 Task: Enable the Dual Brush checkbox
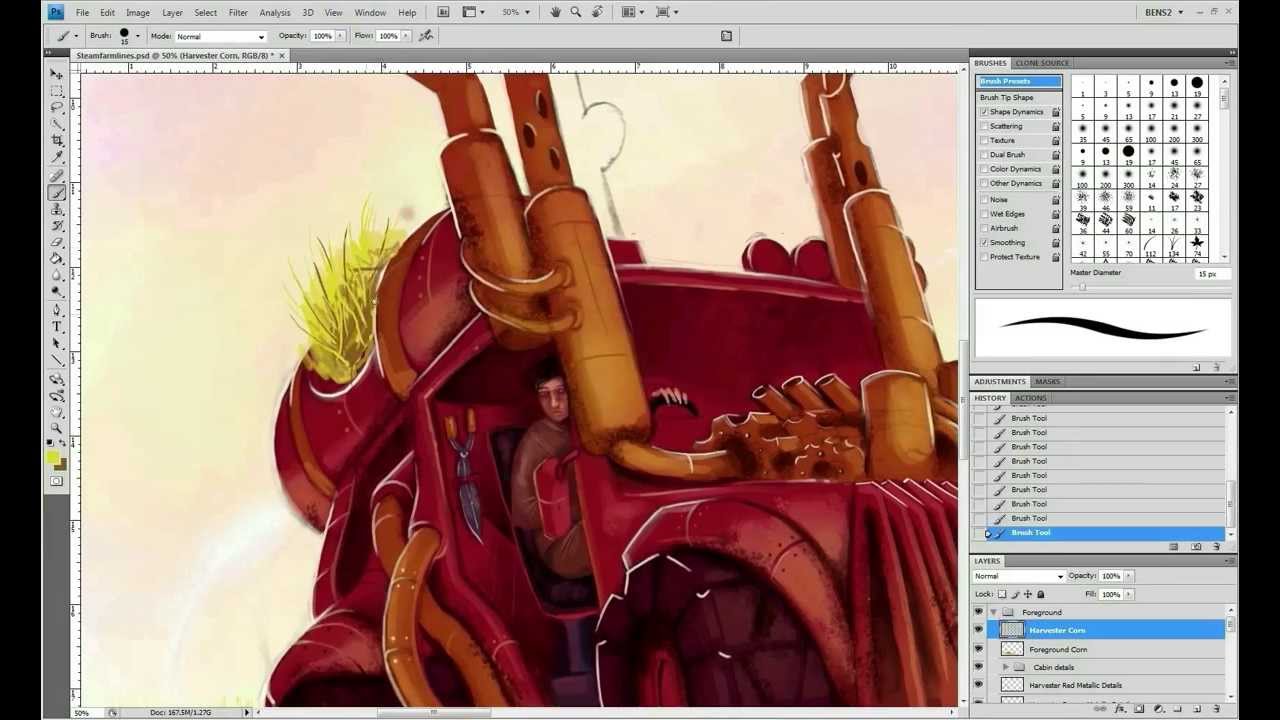(x=984, y=155)
